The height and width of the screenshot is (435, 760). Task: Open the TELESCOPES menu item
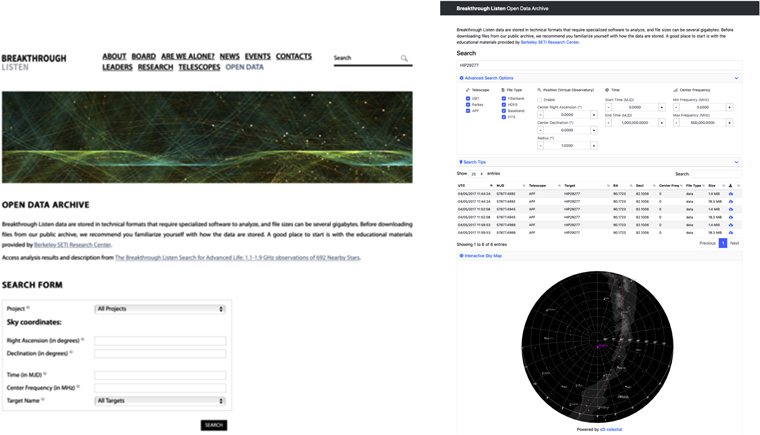click(x=199, y=68)
